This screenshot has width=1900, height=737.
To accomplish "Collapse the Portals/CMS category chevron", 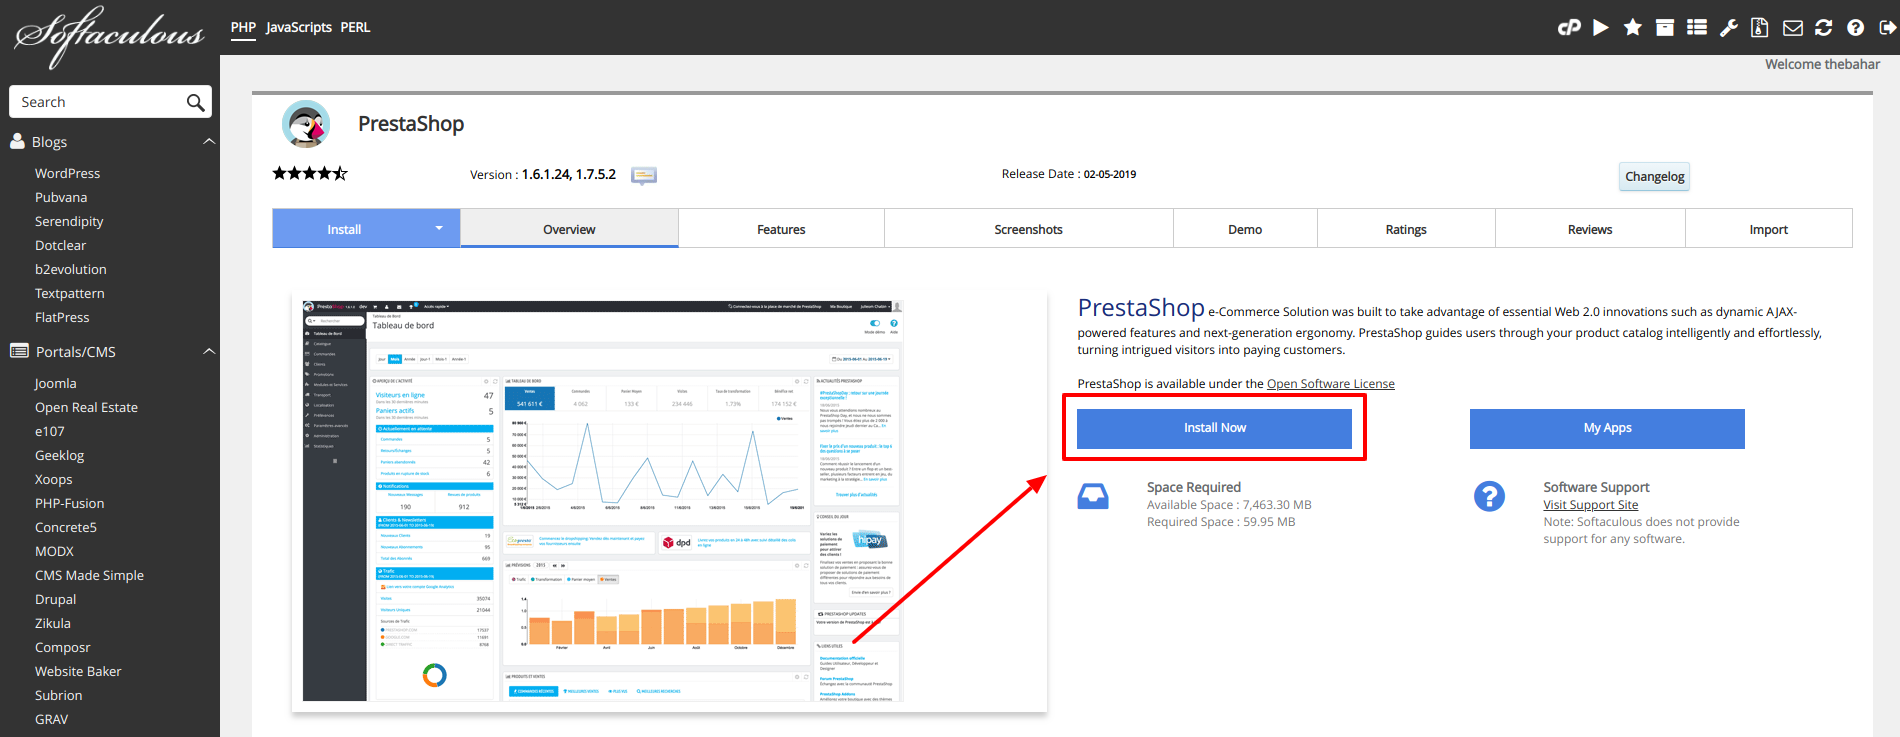I will pos(209,352).
